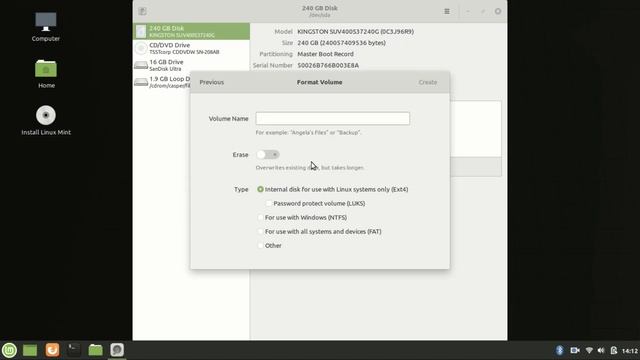
Task: Click the Create button in Format Volume
Action: pyautogui.click(x=428, y=82)
